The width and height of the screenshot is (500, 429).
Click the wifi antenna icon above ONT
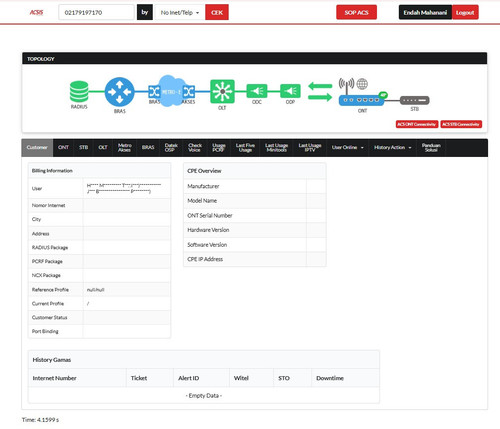[x=346, y=85]
